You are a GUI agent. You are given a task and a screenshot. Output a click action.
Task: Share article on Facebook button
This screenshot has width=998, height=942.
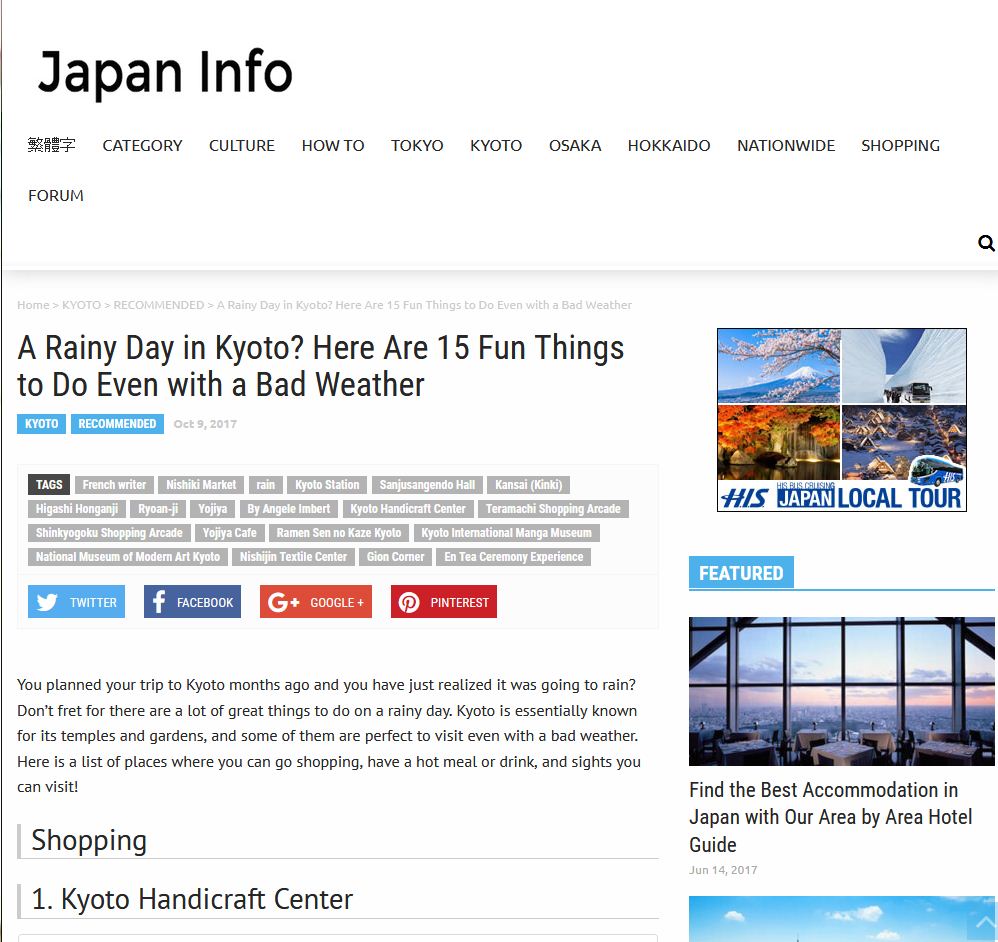(192, 601)
